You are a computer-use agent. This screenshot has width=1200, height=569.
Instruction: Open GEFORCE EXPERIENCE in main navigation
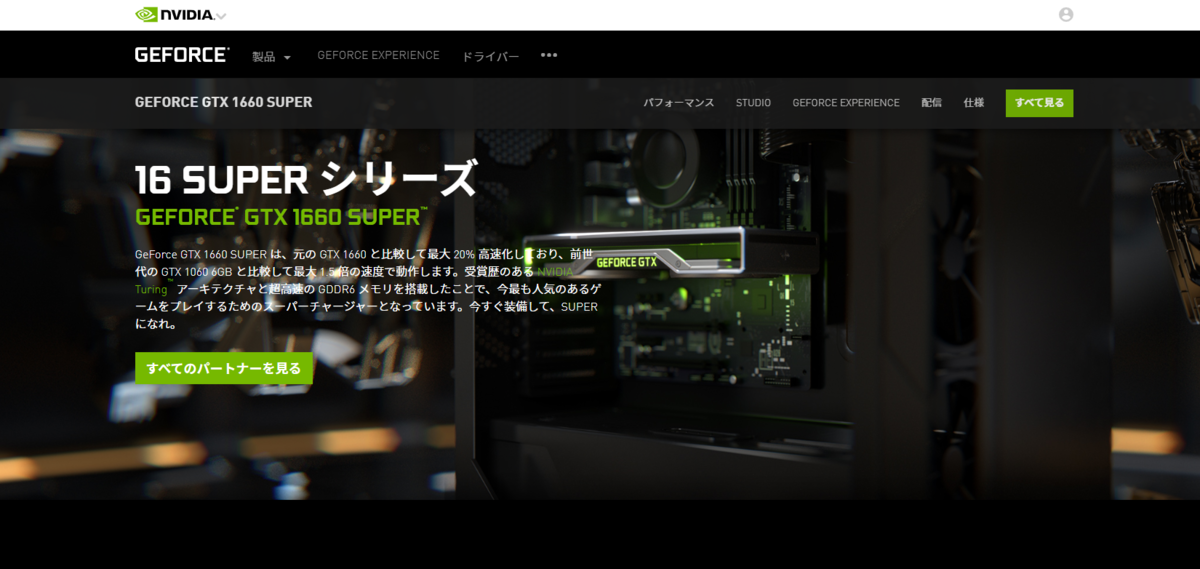point(378,55)
